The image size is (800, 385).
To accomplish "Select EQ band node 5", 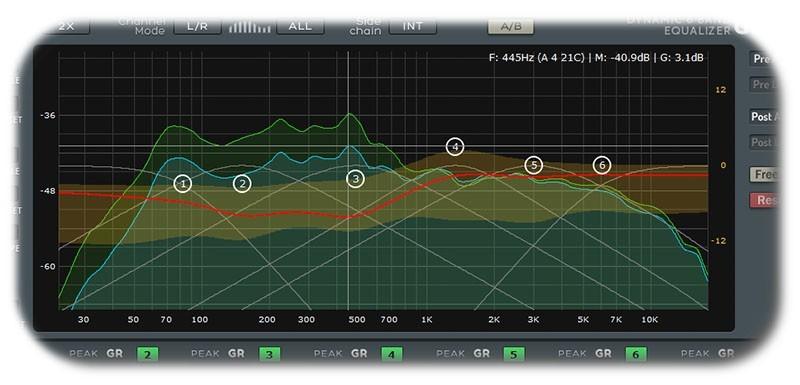I will 534,165.
